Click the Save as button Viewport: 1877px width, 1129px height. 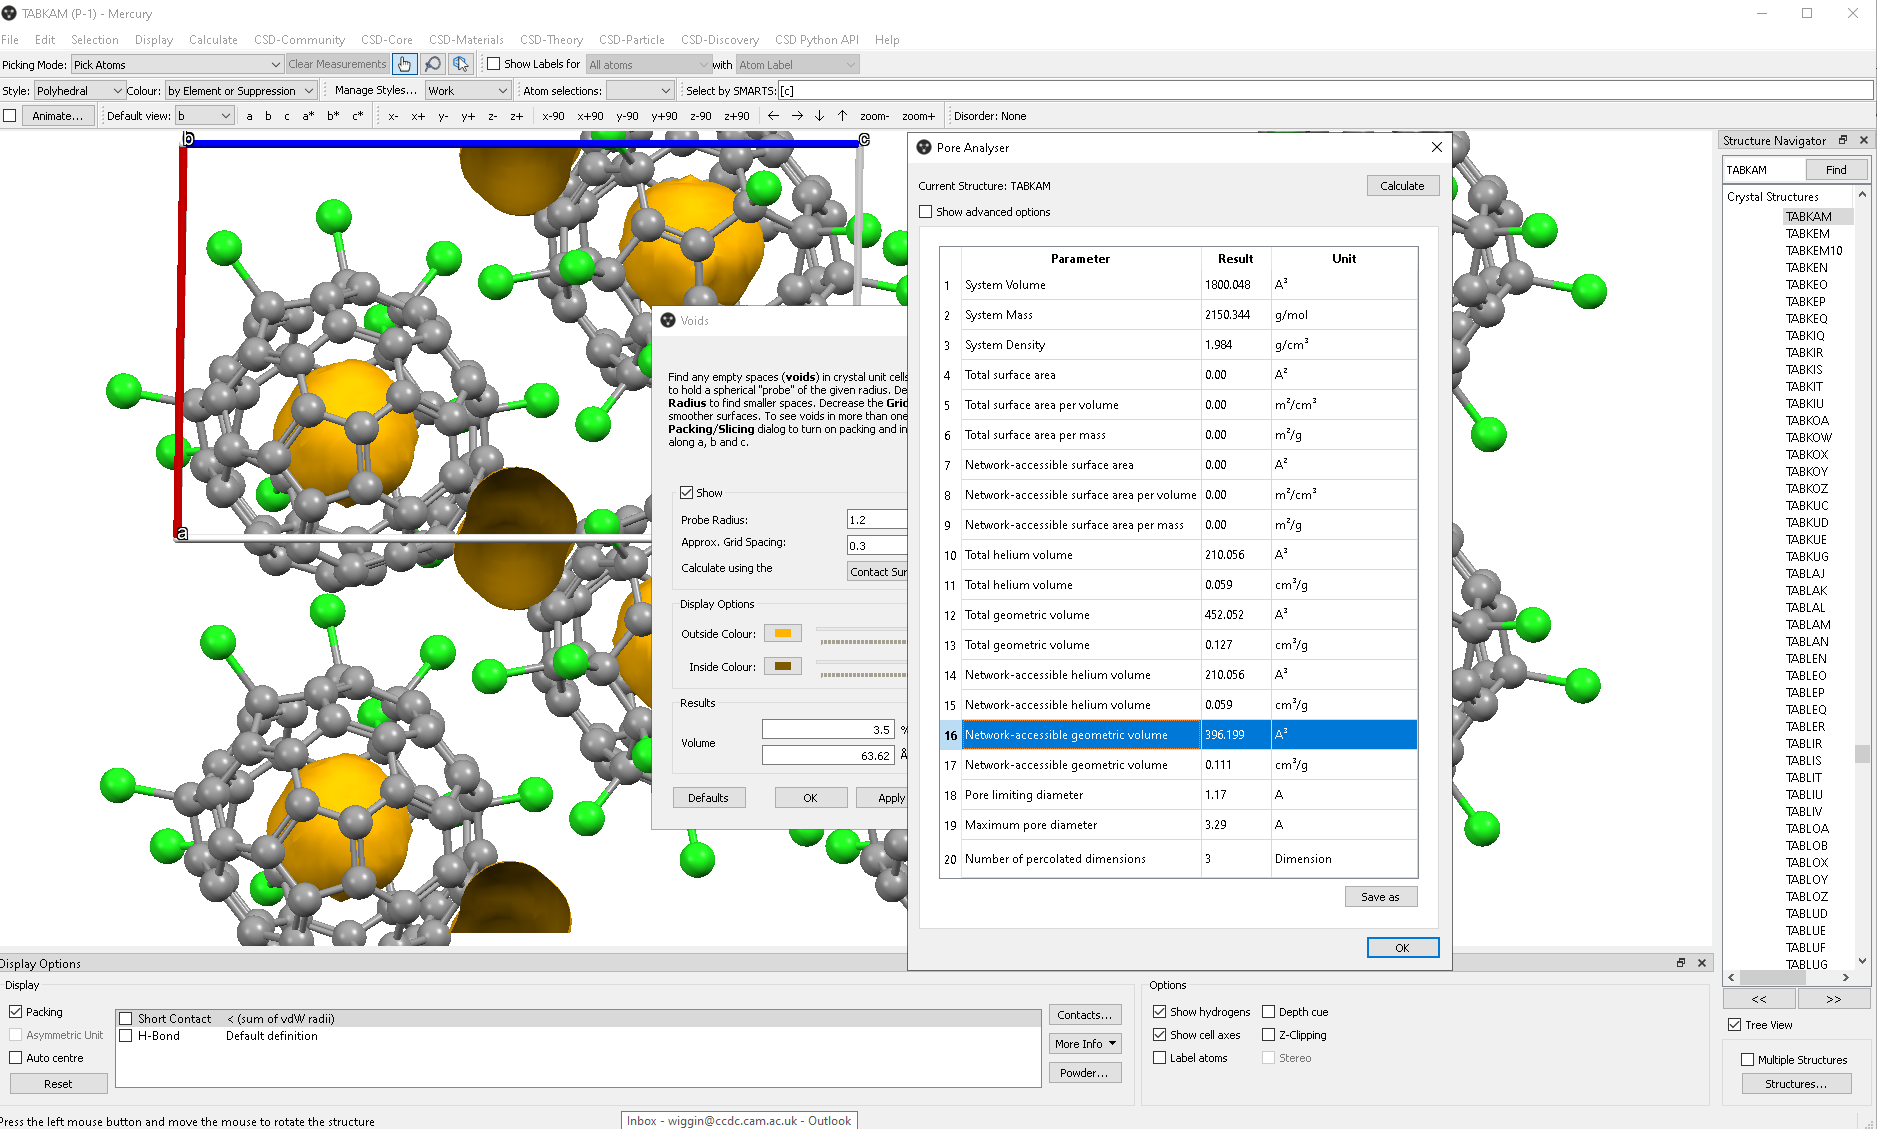[x=1380, y=897]
